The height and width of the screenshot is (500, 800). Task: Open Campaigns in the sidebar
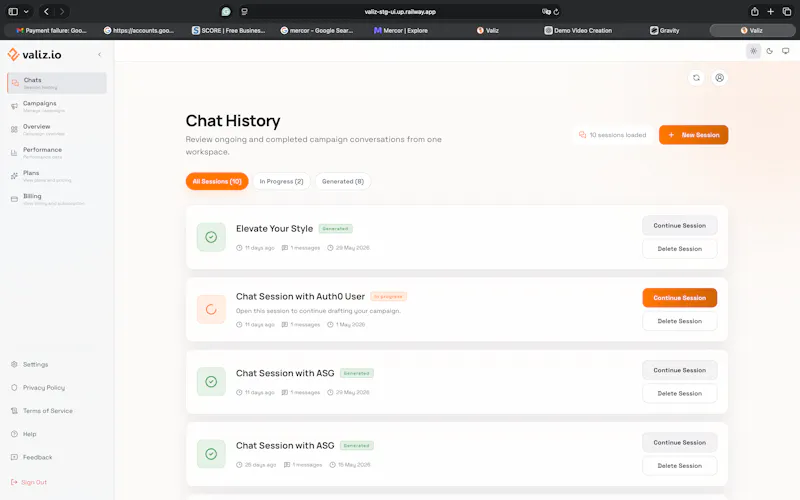click(x=57, y=106)
